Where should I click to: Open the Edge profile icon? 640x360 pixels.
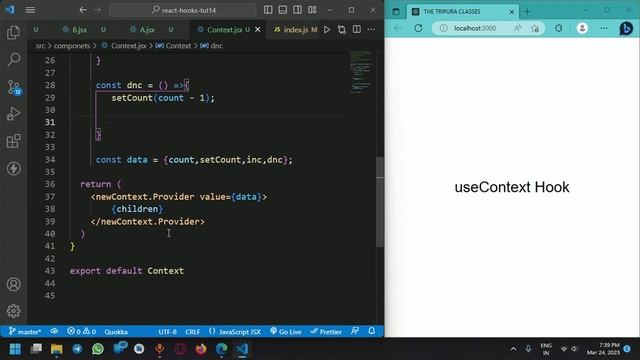(582, 28)
